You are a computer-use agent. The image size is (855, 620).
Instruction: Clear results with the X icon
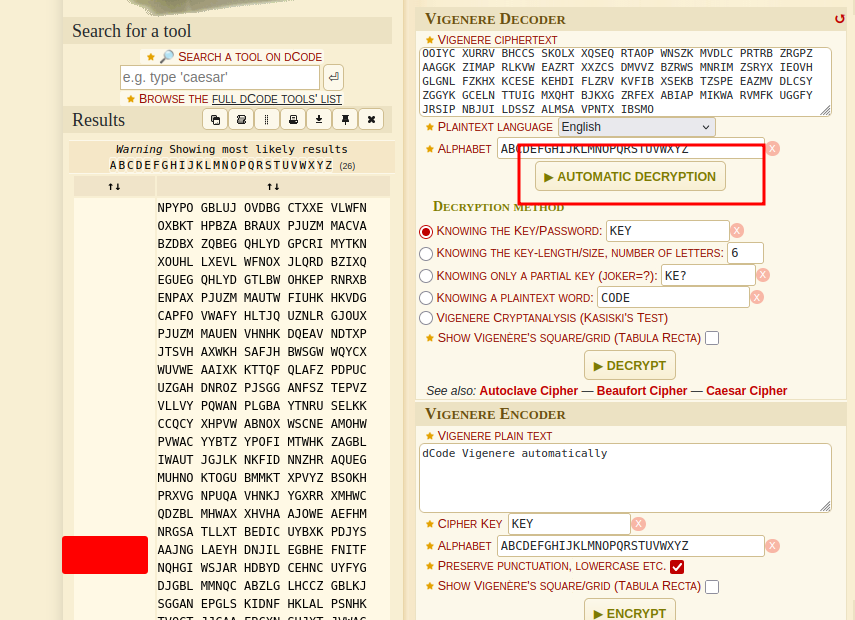(x=371, y=119)
